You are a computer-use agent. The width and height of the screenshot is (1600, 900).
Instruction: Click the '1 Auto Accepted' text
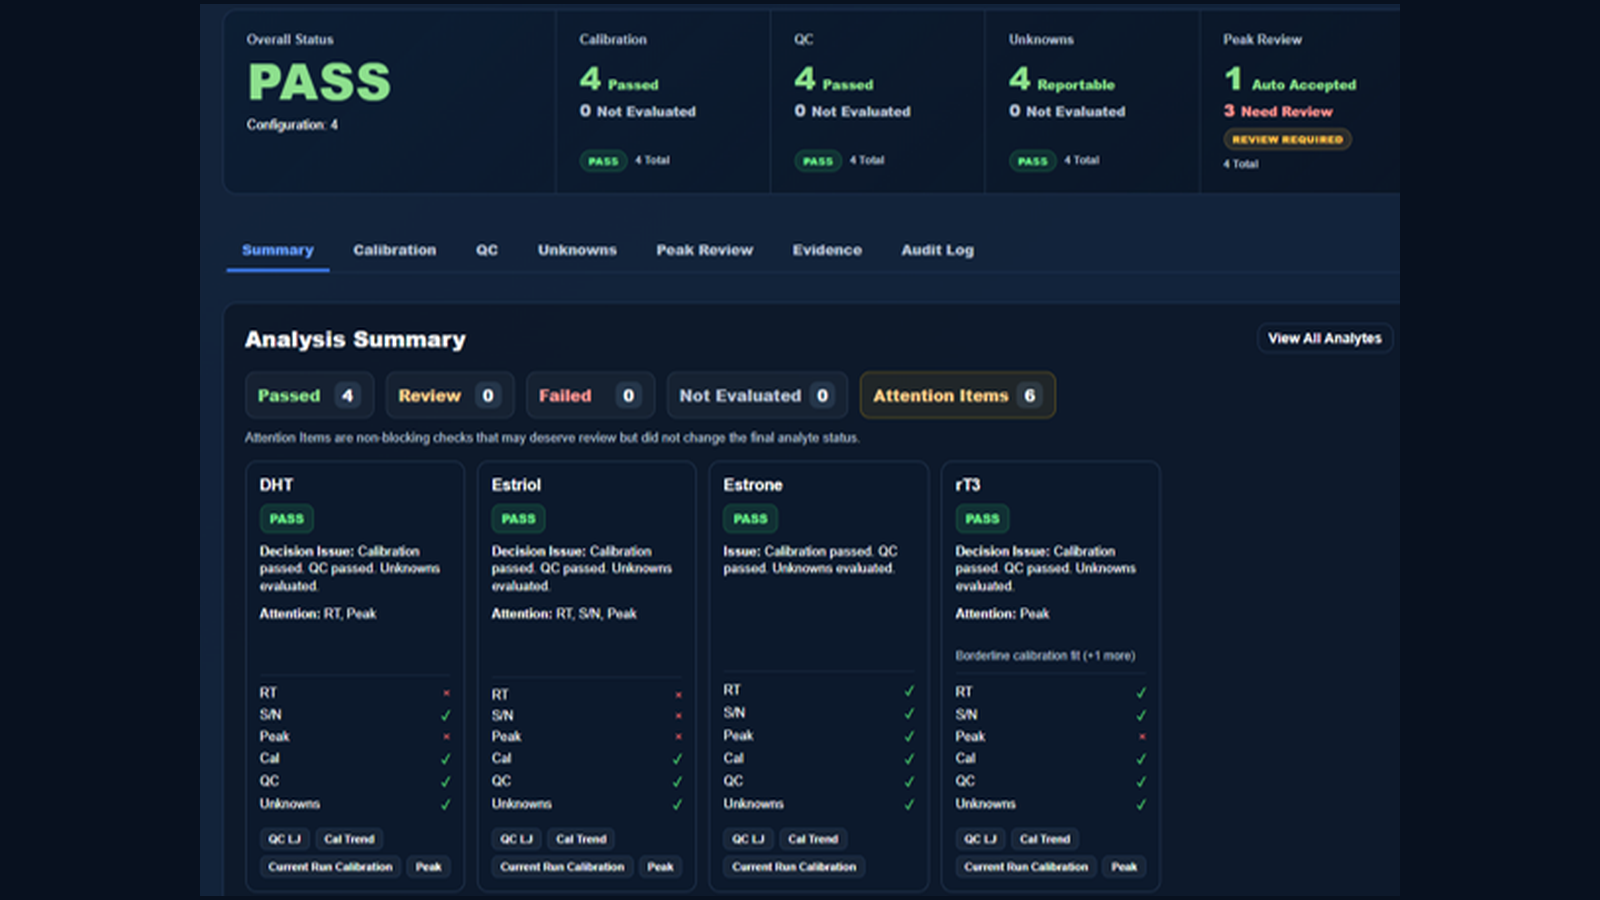tap(1290, 80)
